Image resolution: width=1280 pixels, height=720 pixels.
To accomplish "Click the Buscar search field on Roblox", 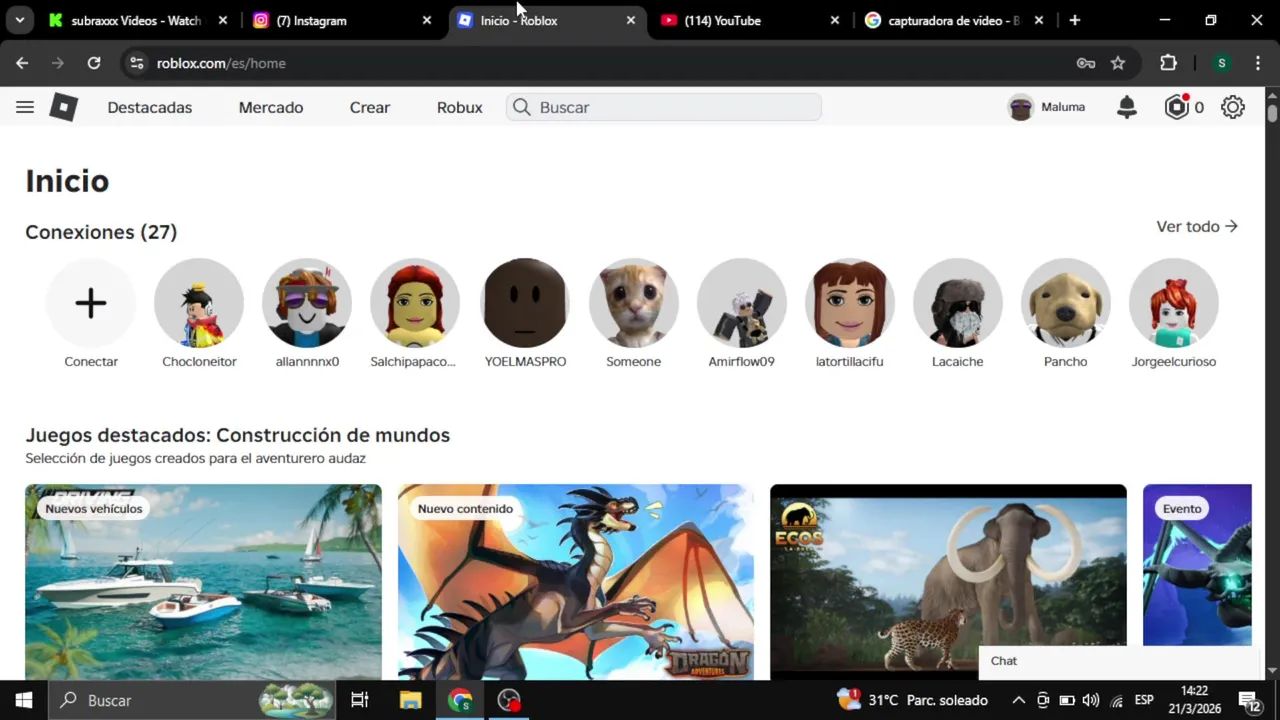I will (x=664, y=107).
